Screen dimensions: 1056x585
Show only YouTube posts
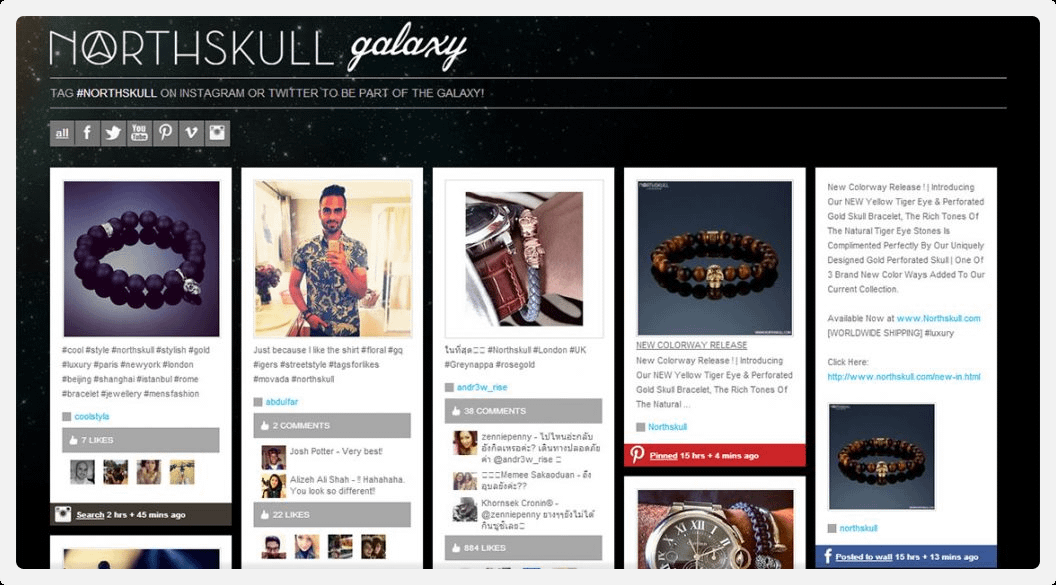(x=139, y=133)
